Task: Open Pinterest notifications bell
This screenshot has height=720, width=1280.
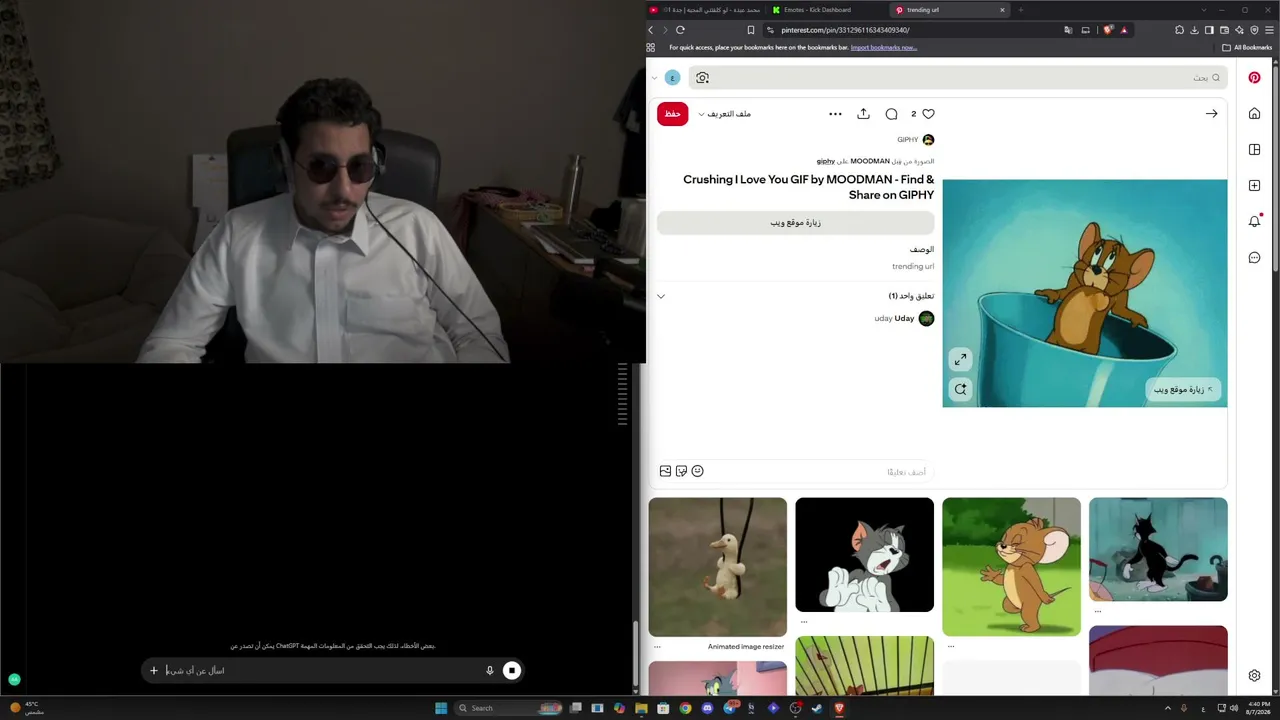Action: coord(1254,221)
